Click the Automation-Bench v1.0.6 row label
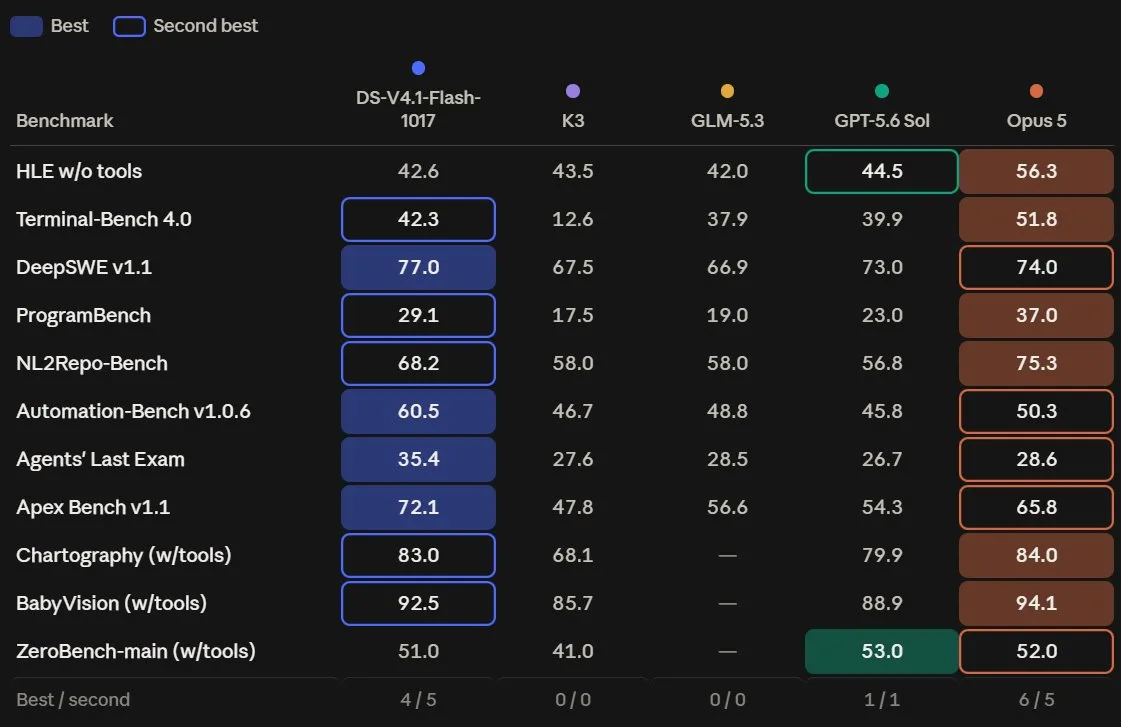Viewport: 1121px width, 727px height. pyautogui.click(x=133, y=411)
